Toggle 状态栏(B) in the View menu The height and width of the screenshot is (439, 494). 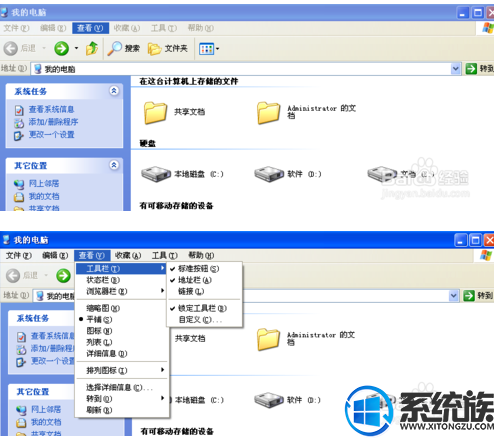(x=121, y=280)
